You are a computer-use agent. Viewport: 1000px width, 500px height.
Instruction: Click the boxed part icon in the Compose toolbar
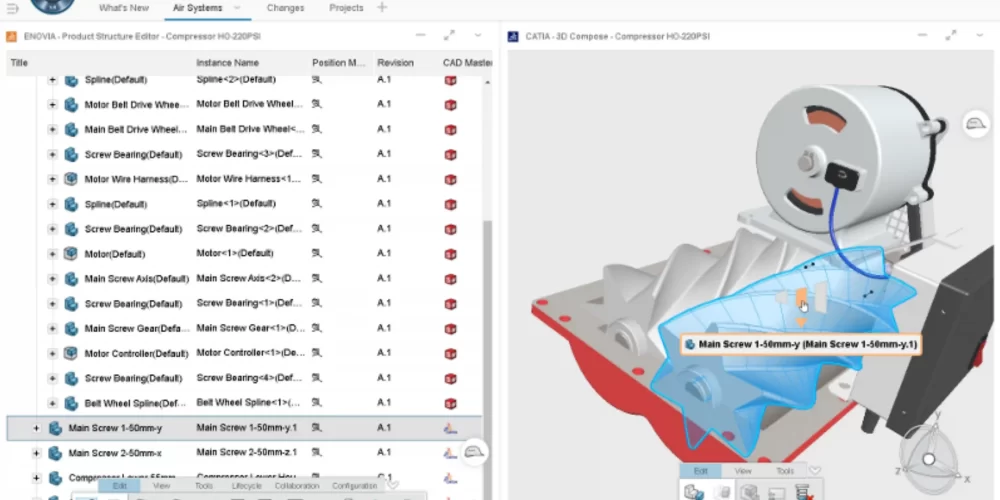coord(749,492)
